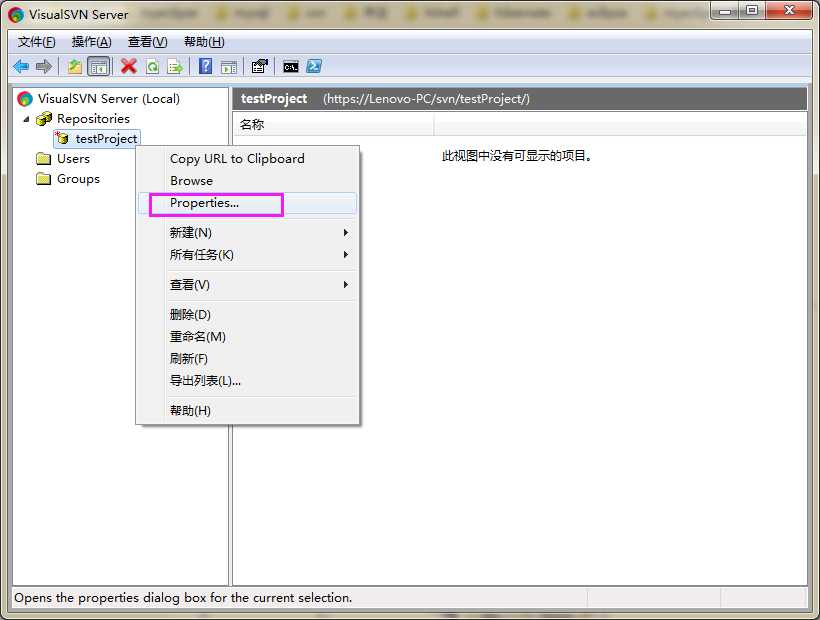The height and width of the screenshot is (620, 820).
Task: Open the command prompt toolbar icon
Action: 291,66
